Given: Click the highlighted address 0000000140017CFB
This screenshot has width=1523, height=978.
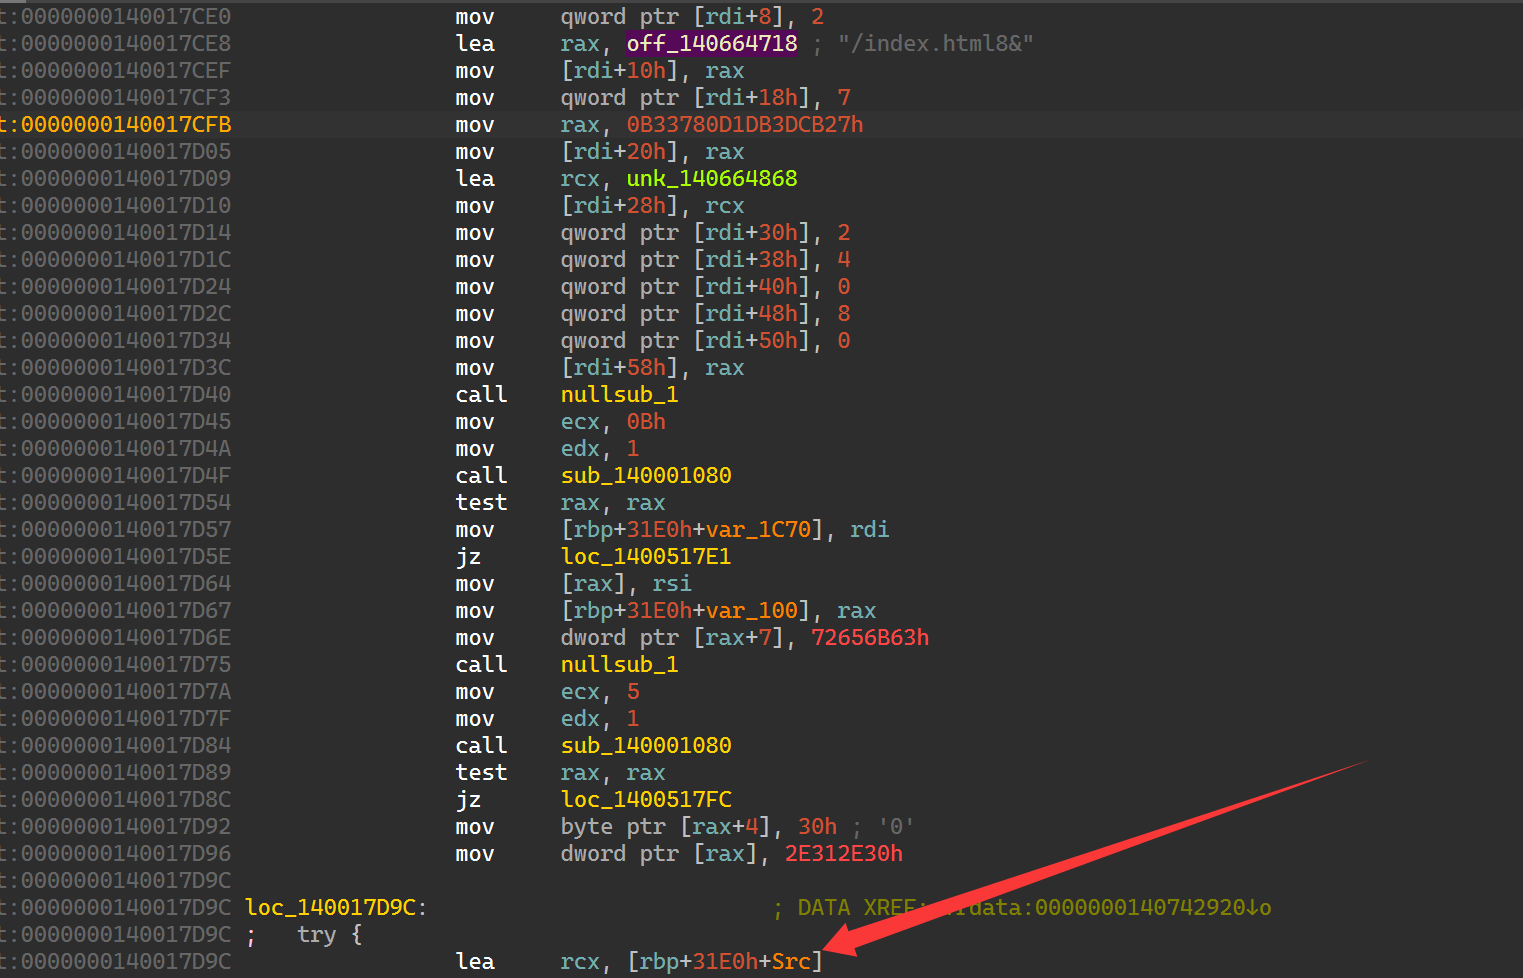Looking at the screenshot, I should point(125,125).
